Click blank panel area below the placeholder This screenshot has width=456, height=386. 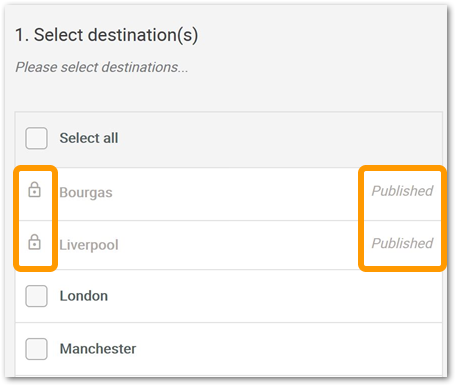[x=229, y=94]
